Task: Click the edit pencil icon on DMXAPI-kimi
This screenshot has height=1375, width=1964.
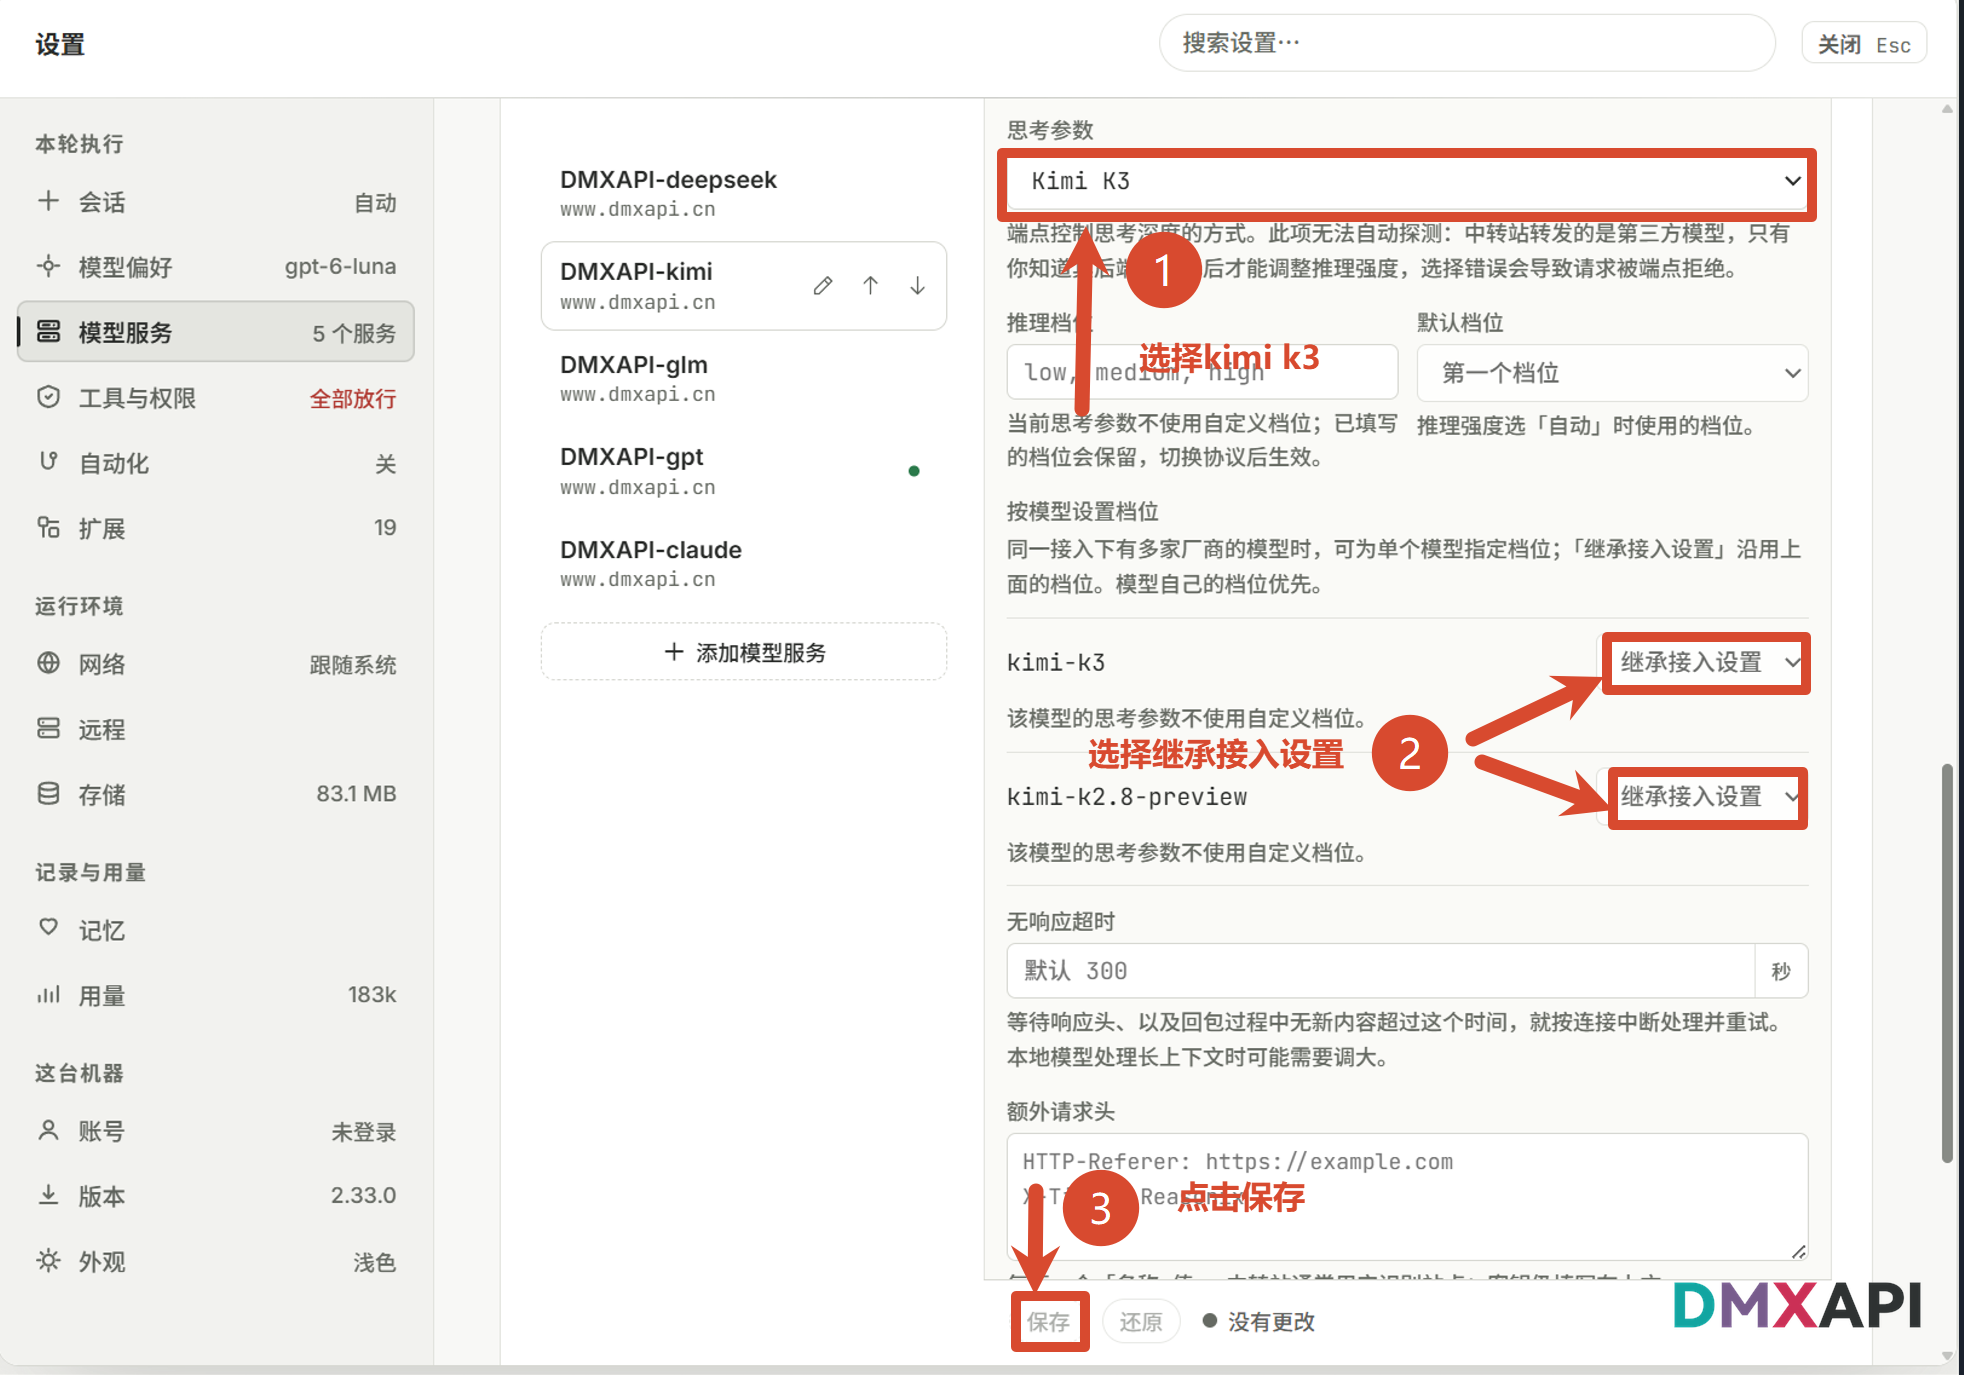Action: [823, 286]
